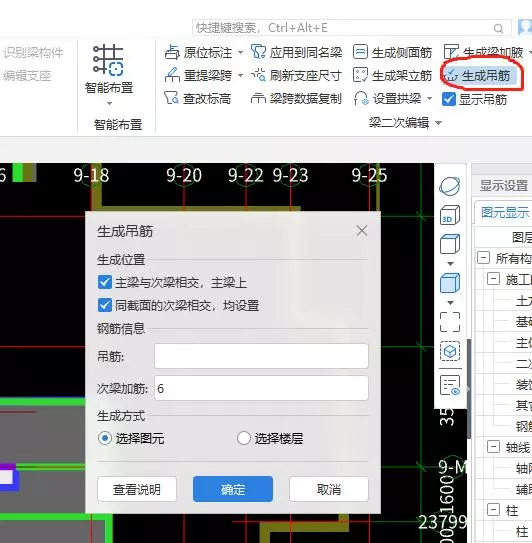Click 生成架立筋 generate erection bars
Viewport: 532px width, 543px height.
[x=392, y=75]
